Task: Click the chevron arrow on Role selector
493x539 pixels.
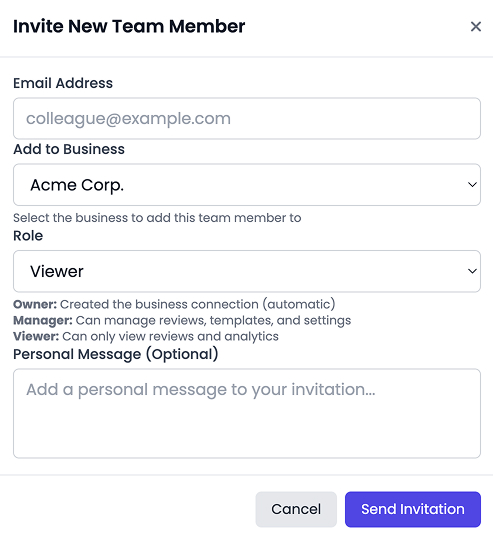Action: click(472, 272)
